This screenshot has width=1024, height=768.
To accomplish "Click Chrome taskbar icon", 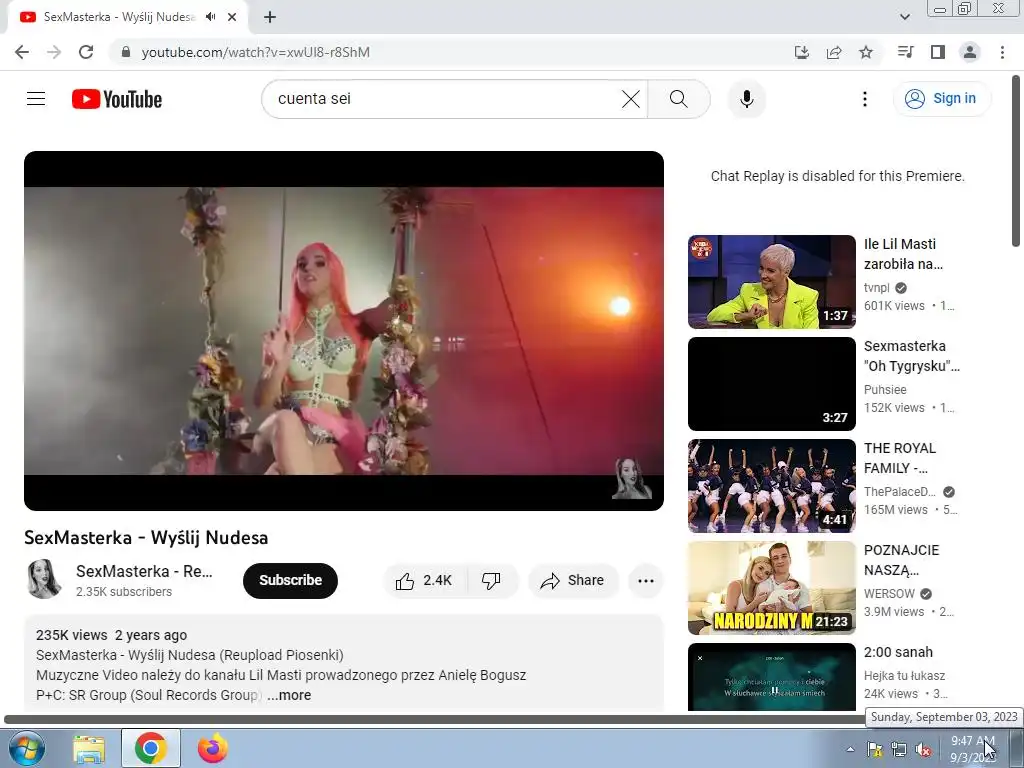I will [x=151, y=748].
